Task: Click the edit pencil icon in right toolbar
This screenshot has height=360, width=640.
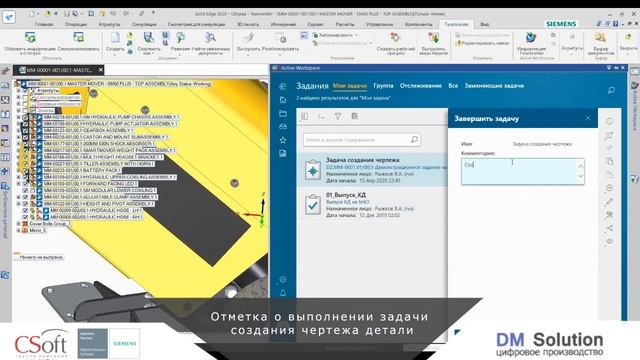Action: point(609,201)
